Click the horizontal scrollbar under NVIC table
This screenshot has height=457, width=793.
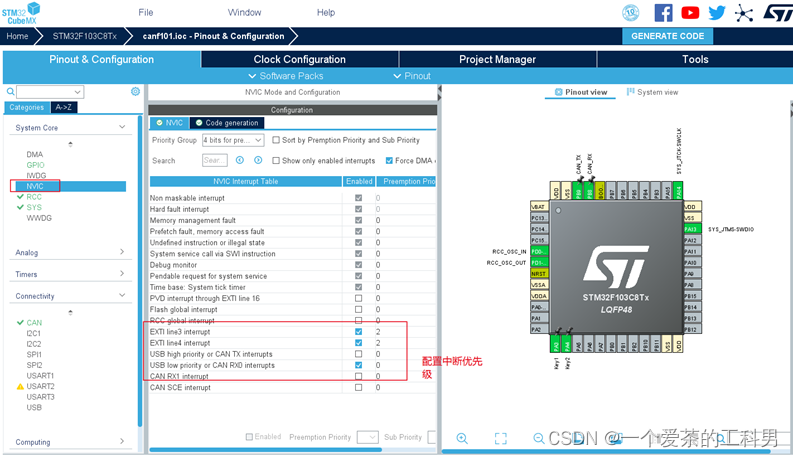coord(266,449)
